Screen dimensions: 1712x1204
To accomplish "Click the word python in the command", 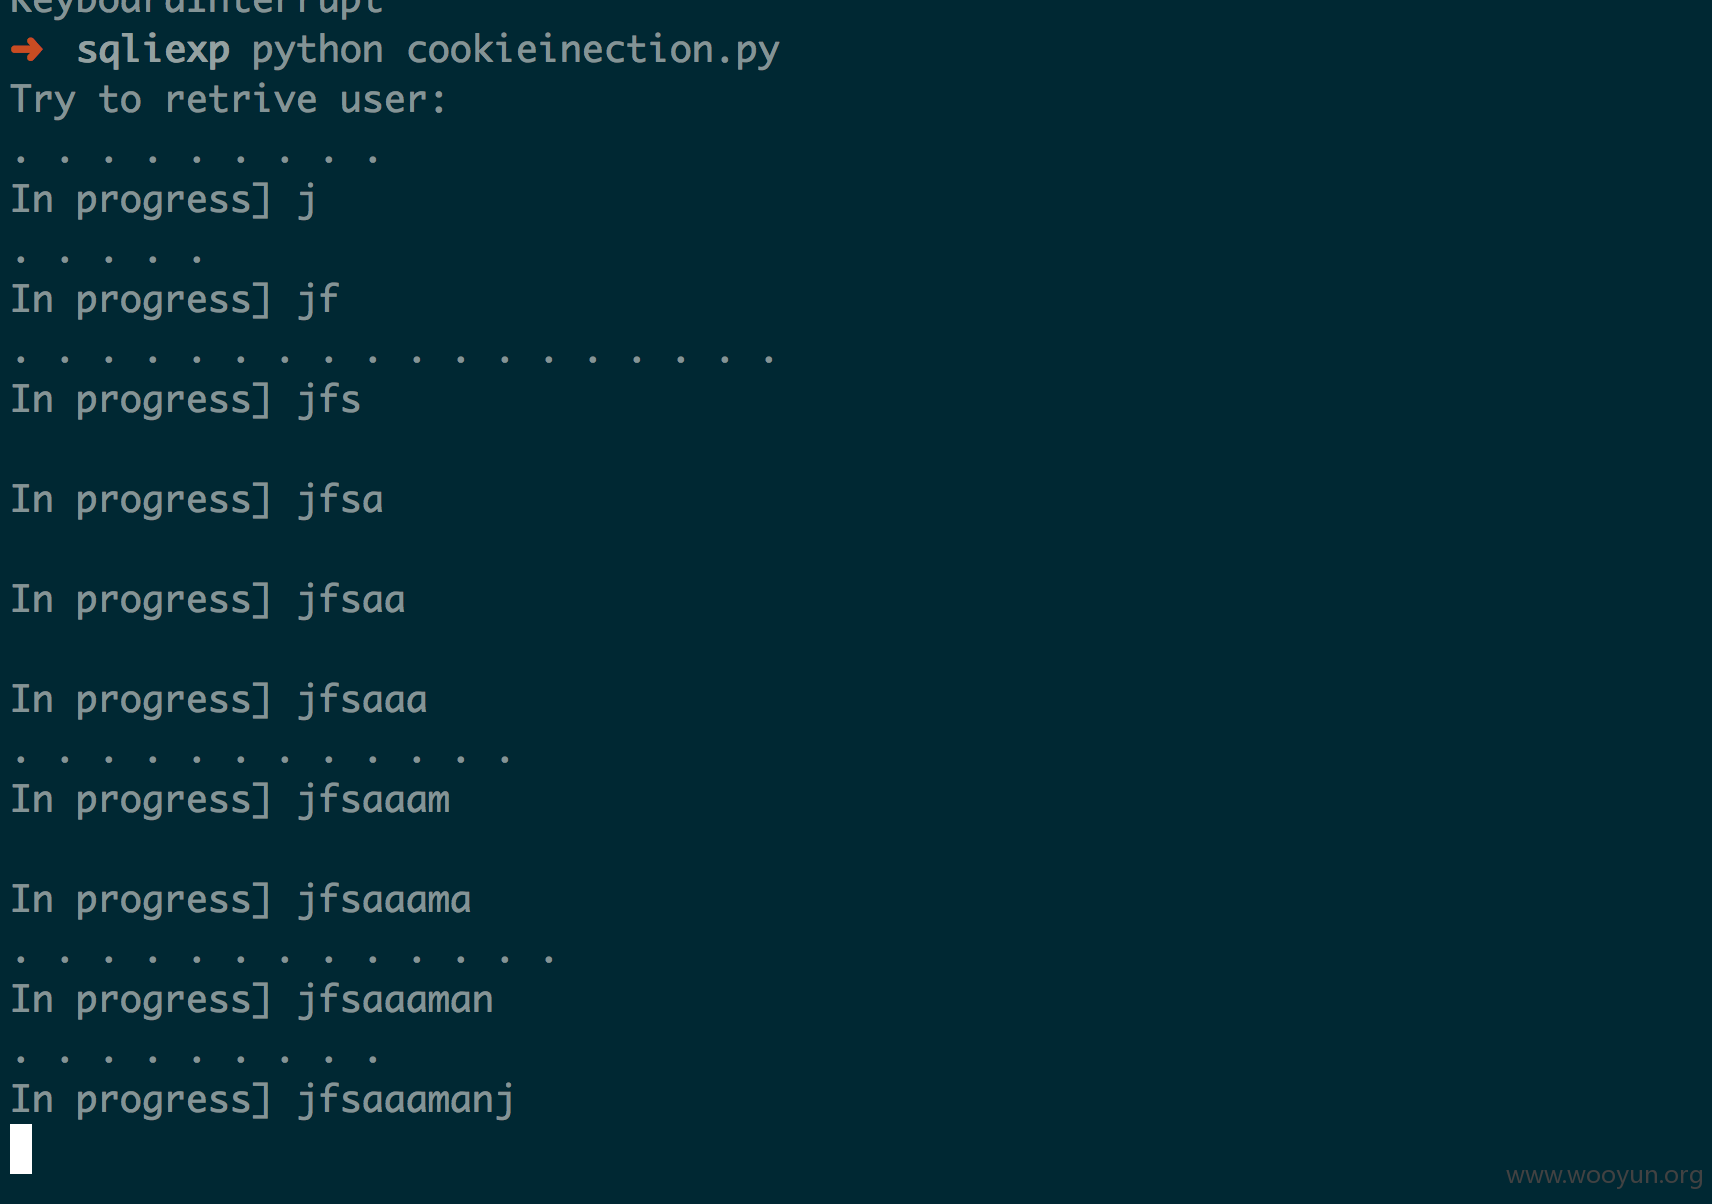I will pyautogui.click(x=318, y=50).
